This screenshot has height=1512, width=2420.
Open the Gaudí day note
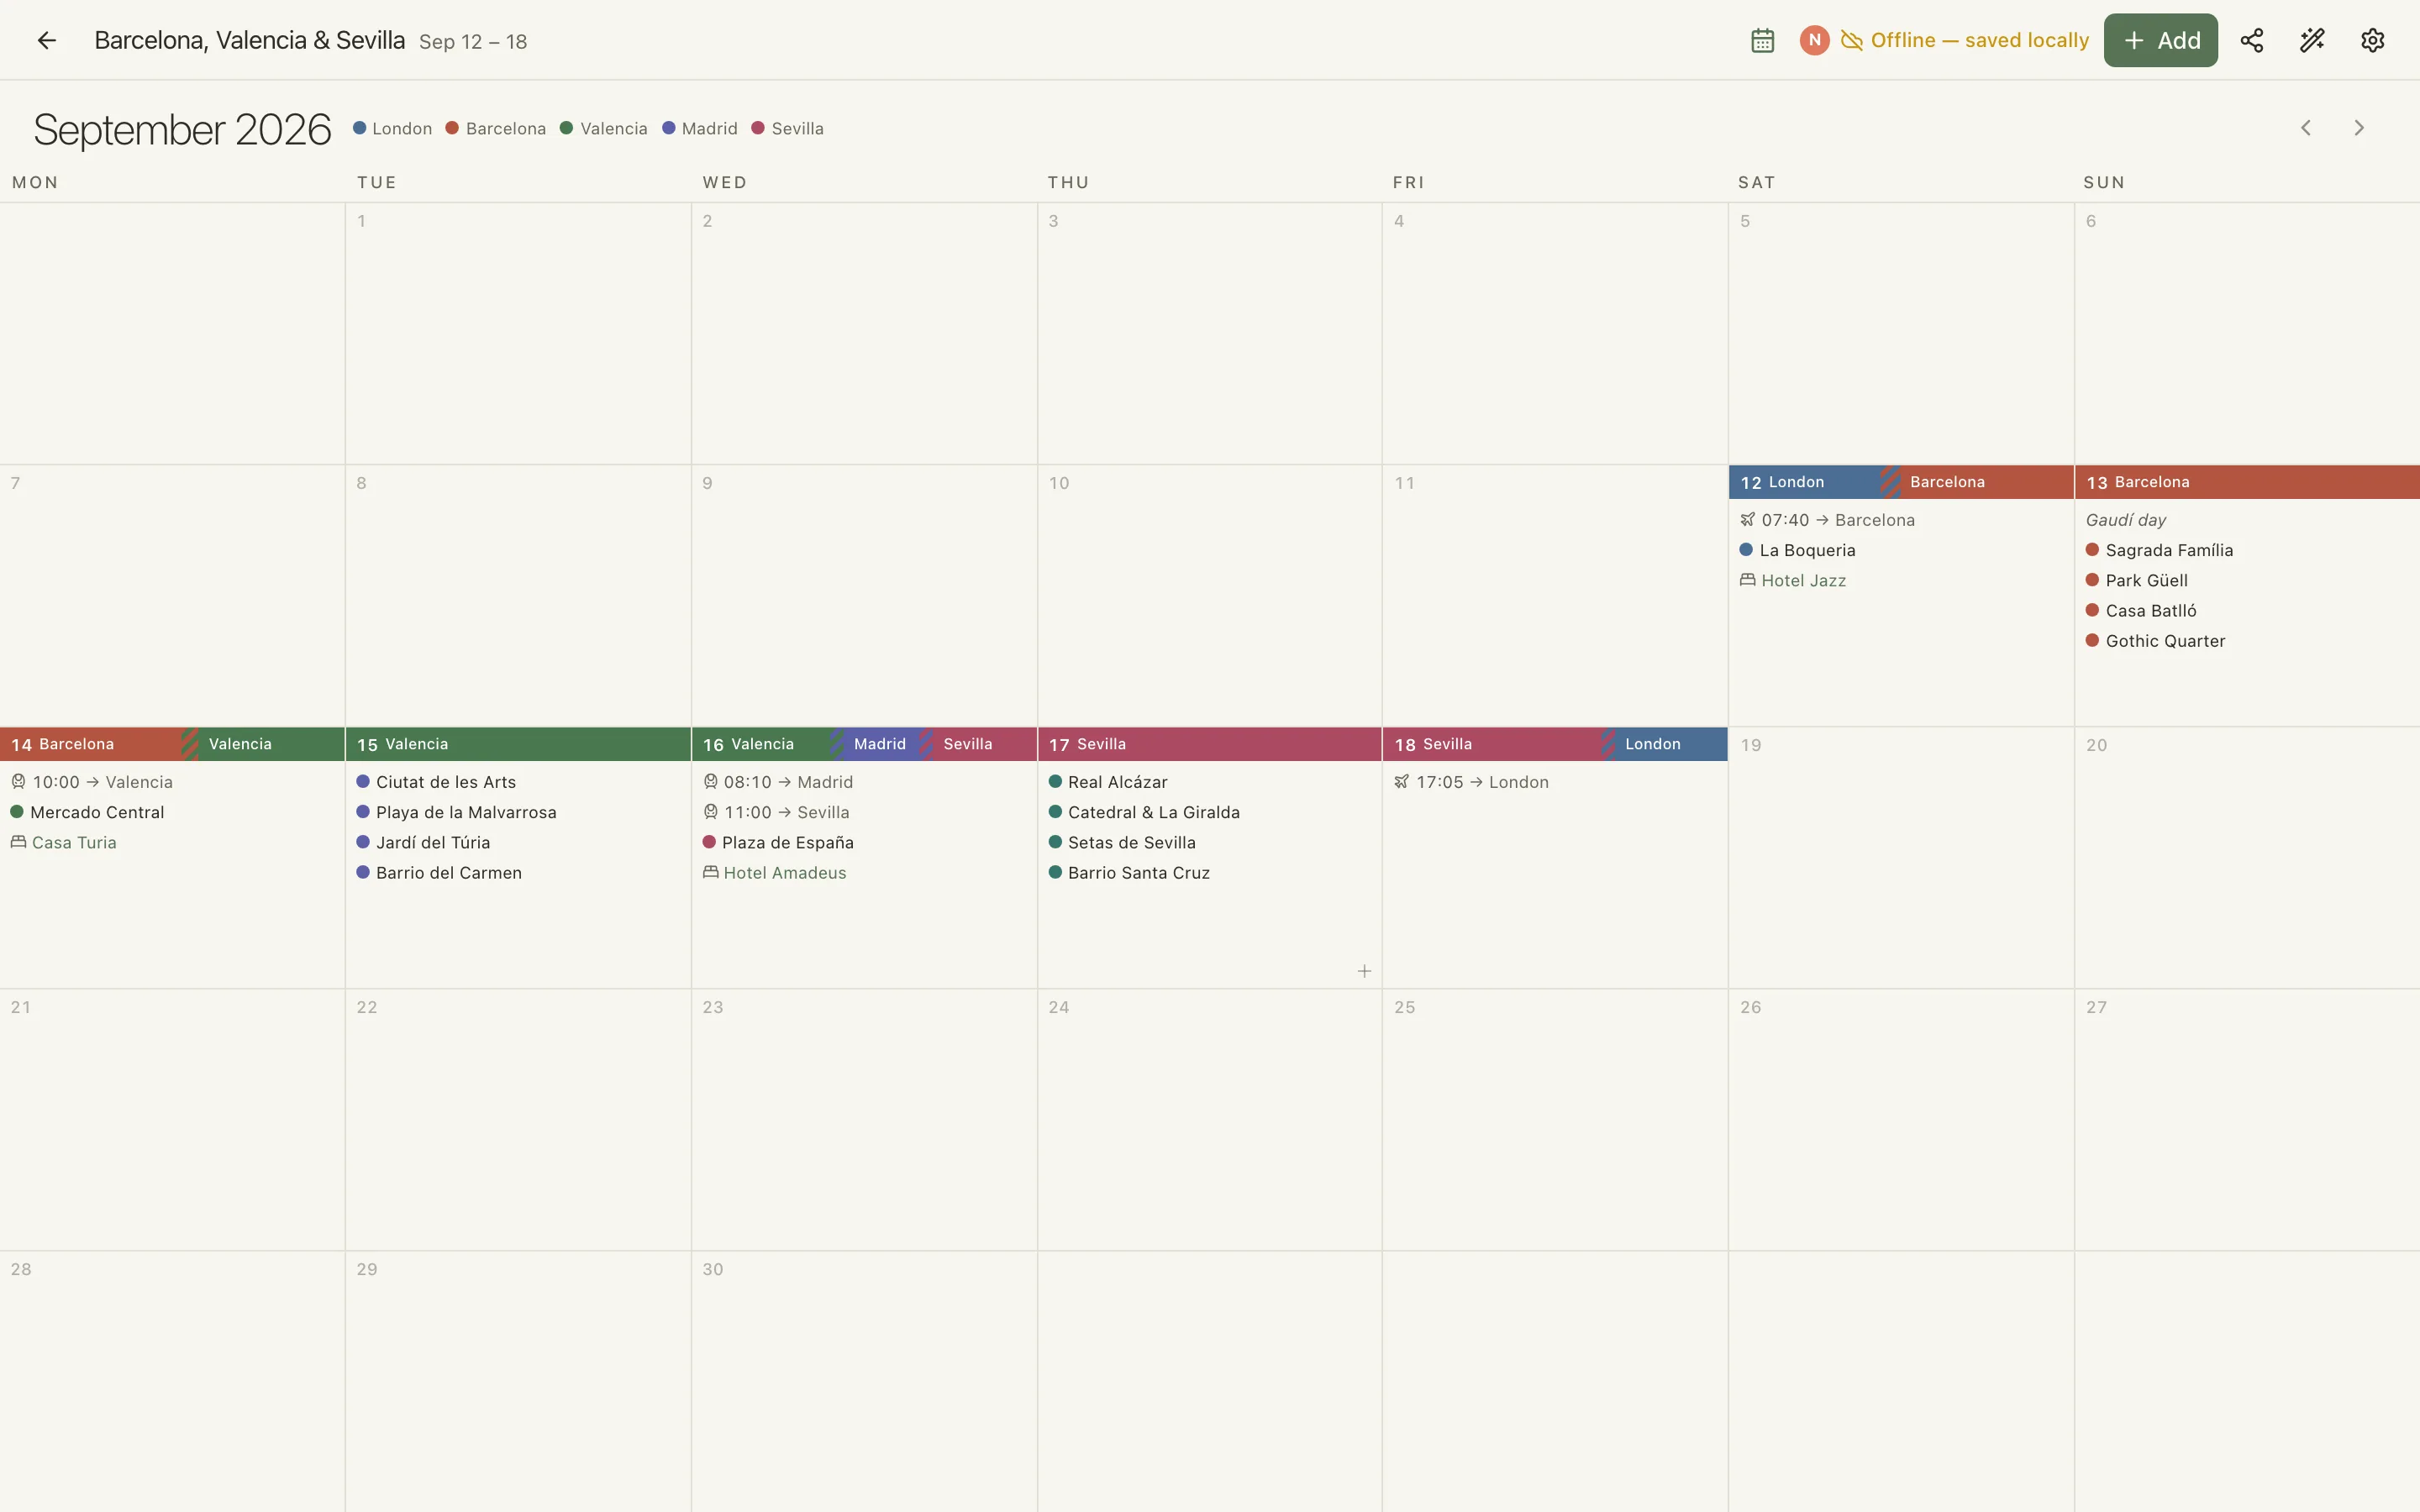pos(2125,520)
